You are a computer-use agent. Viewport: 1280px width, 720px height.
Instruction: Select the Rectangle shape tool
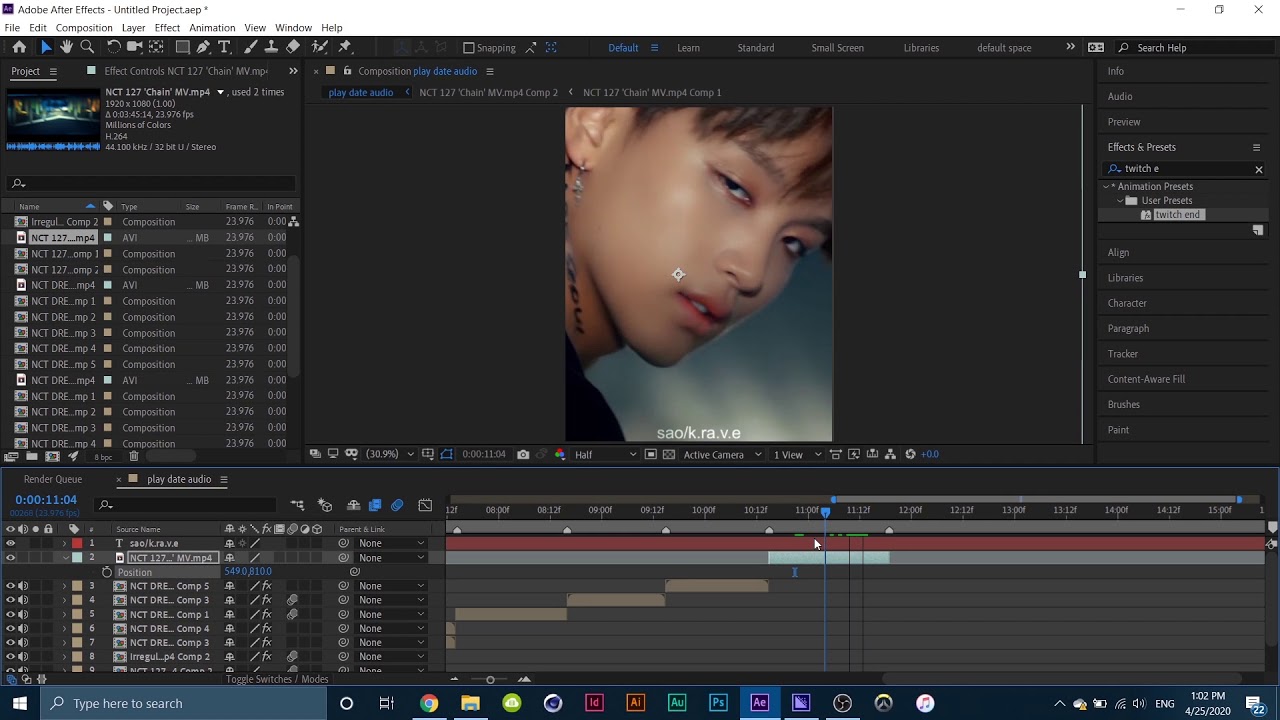pyautogui.click(x=183, y=47)
